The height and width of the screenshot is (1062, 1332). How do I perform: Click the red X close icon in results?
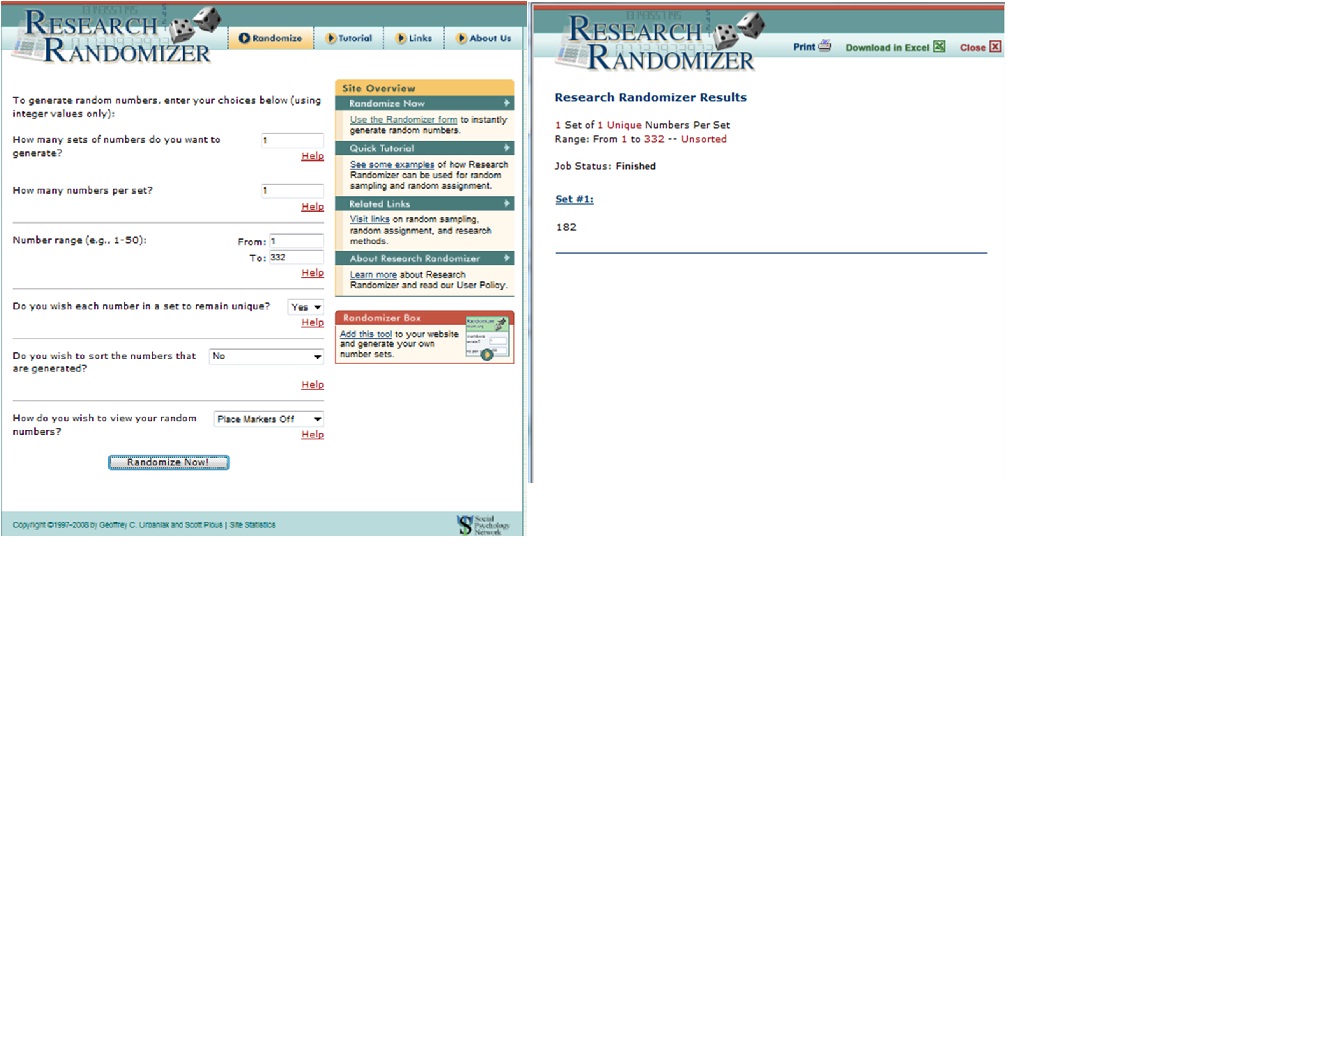(995, 46)
